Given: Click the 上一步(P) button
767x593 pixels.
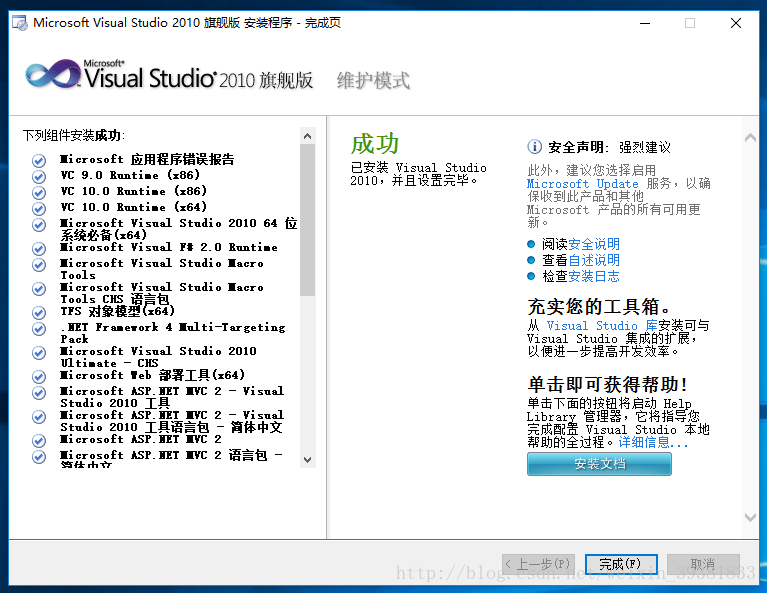Looking at the screenshot, I should point(538,564).
